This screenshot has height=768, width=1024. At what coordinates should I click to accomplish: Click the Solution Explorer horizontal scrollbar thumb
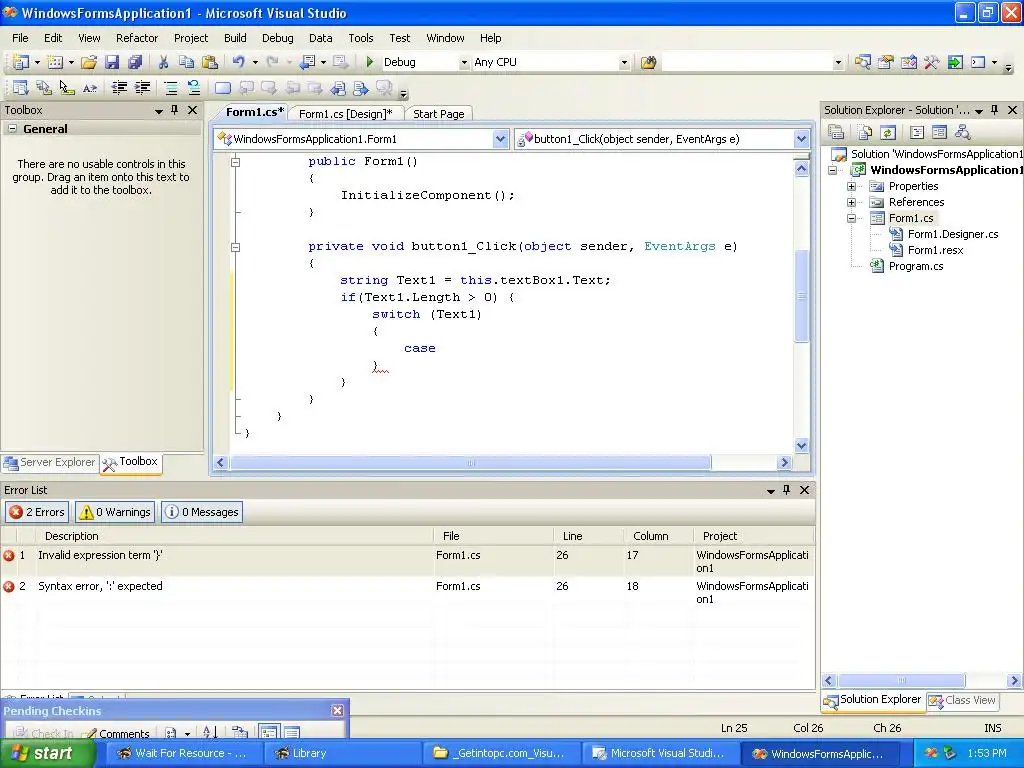coord(901,680)
